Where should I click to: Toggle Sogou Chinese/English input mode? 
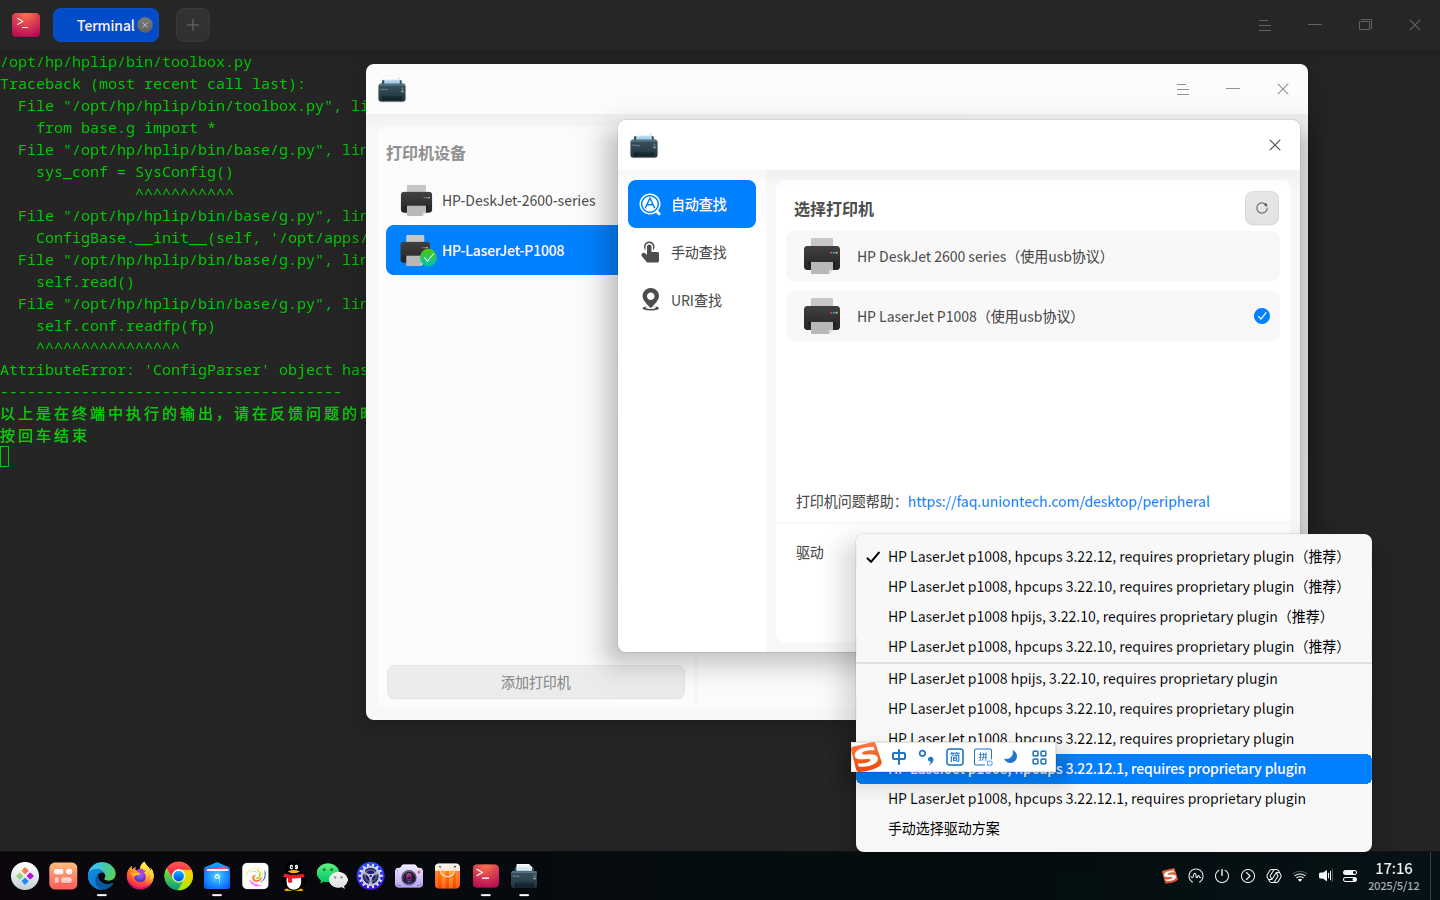[x=899, y=757]
